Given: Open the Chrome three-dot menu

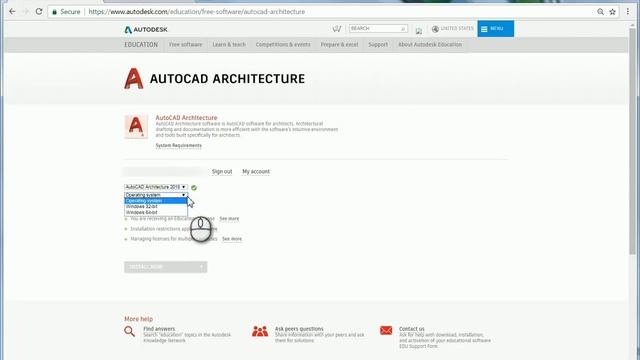Looking at the screenshot, I should click(628, 12).
